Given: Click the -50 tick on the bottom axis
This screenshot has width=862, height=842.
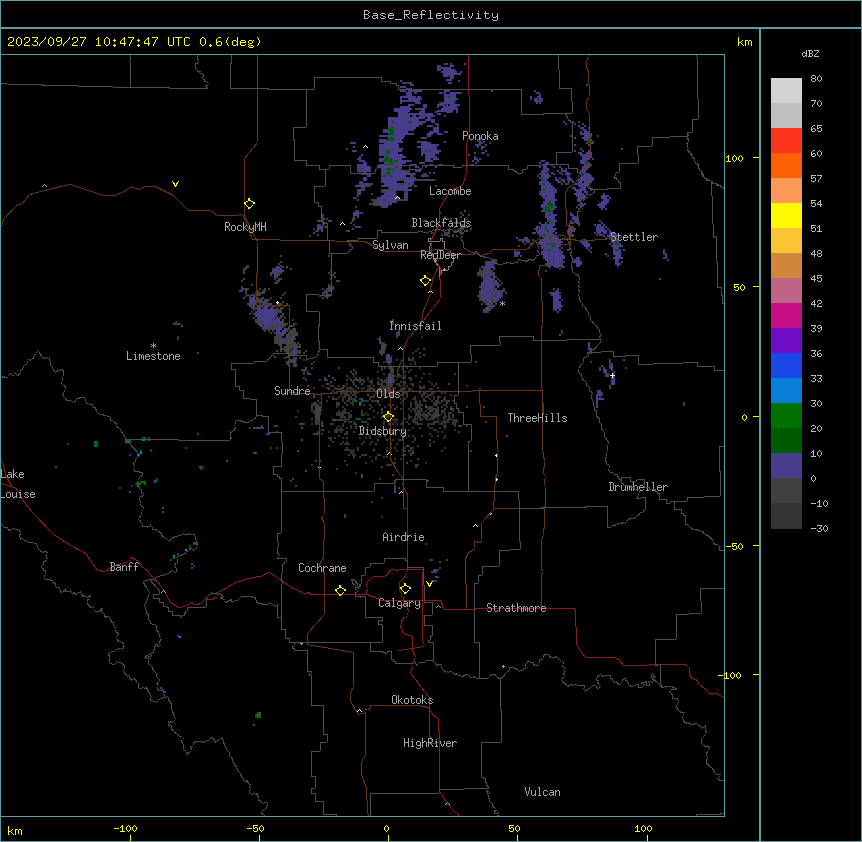Looking at the screenshot, I should (x=255, y=828).
